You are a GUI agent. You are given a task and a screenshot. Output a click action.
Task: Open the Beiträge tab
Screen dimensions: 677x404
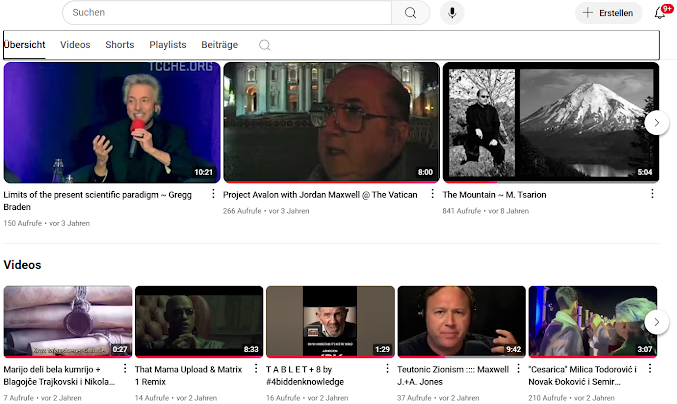pyautogui.click(x=219, y=45)
